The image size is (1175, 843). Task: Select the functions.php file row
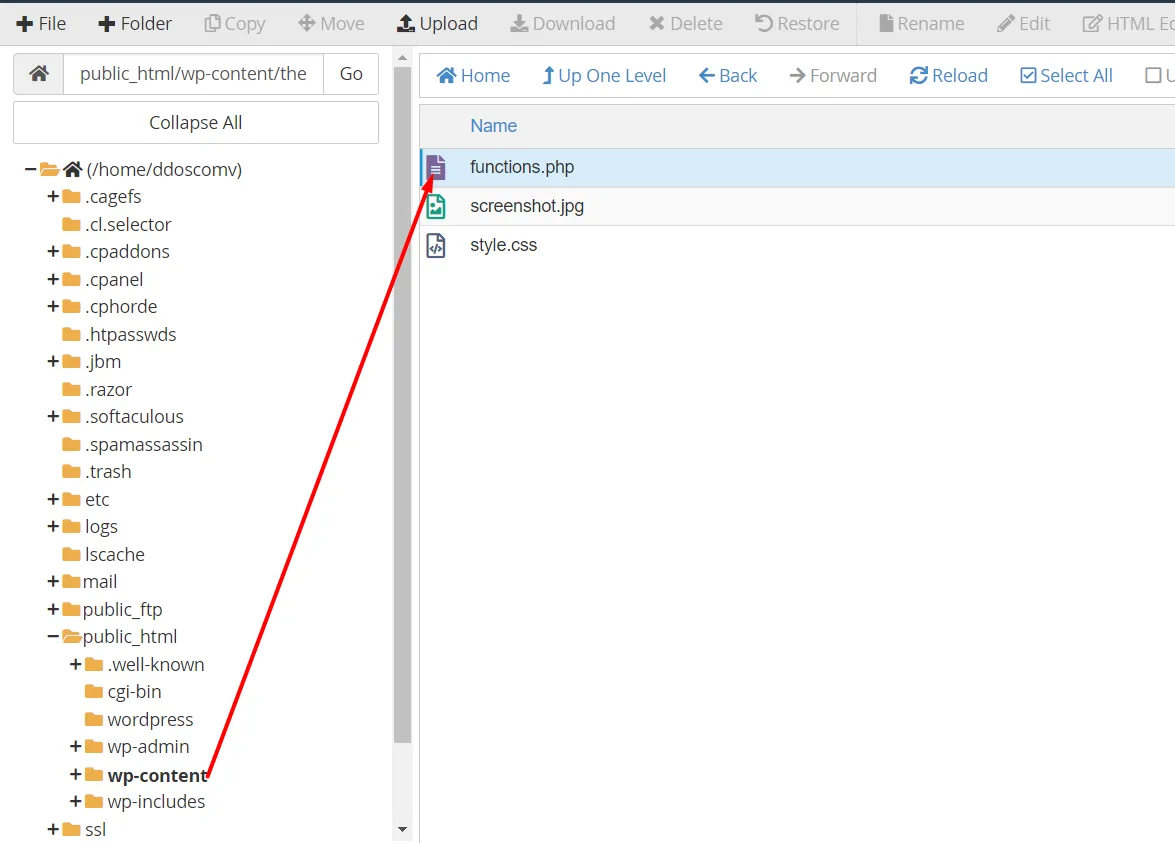(x=797, y=167)
